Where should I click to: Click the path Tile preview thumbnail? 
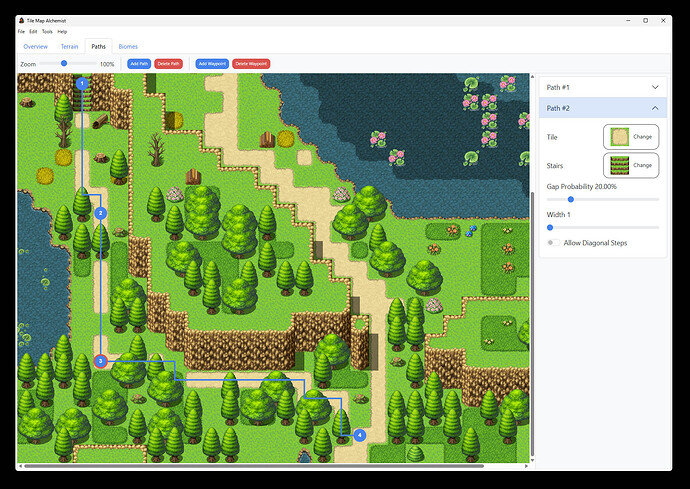coord(620,137)
